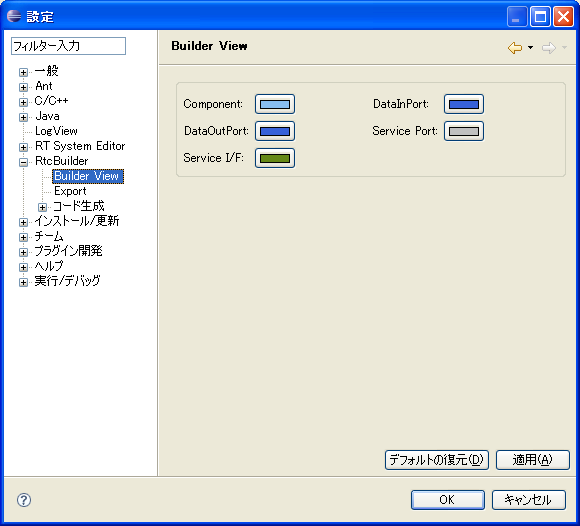This screenshot has height=526, width=580.
Task: Select the Export preferences page
Action: (x=70, y=191)
